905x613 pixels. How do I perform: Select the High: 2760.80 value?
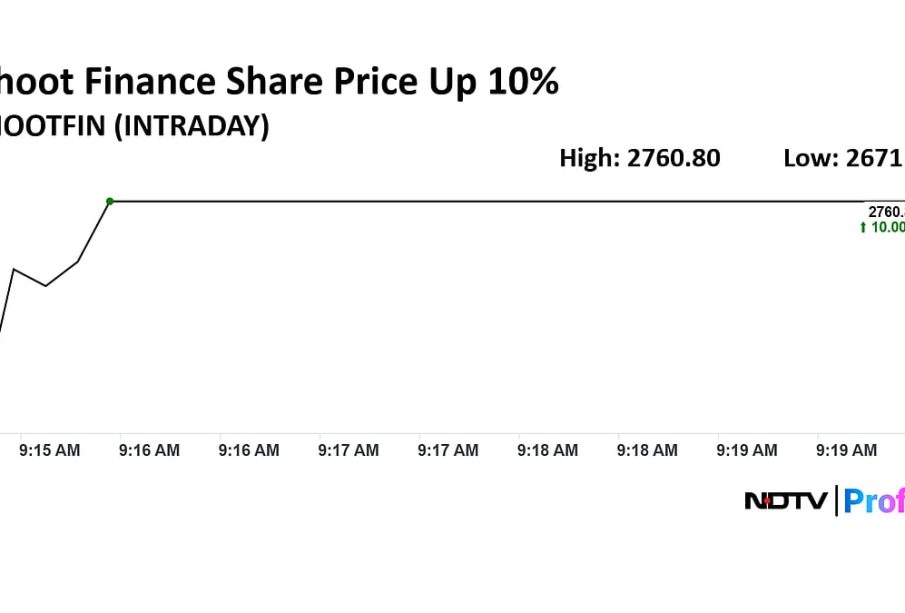(639, 158)
